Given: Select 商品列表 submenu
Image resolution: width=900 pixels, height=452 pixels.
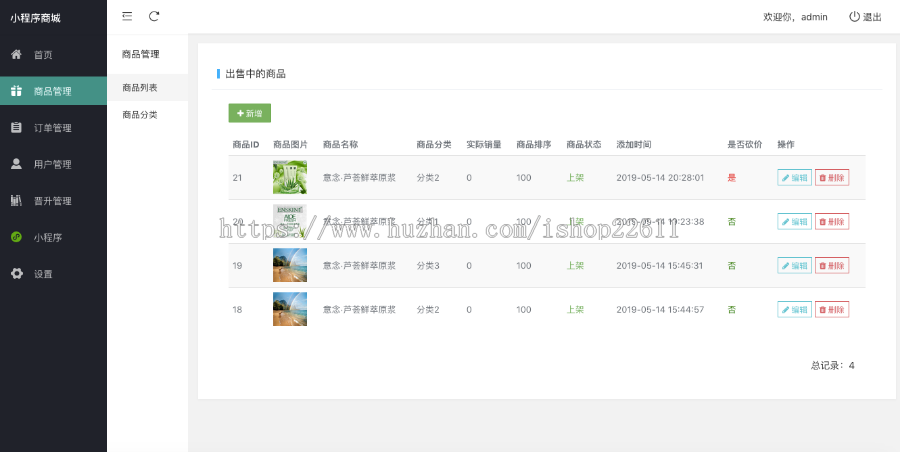Looking at the screenshot, I should tap(148, 88).
